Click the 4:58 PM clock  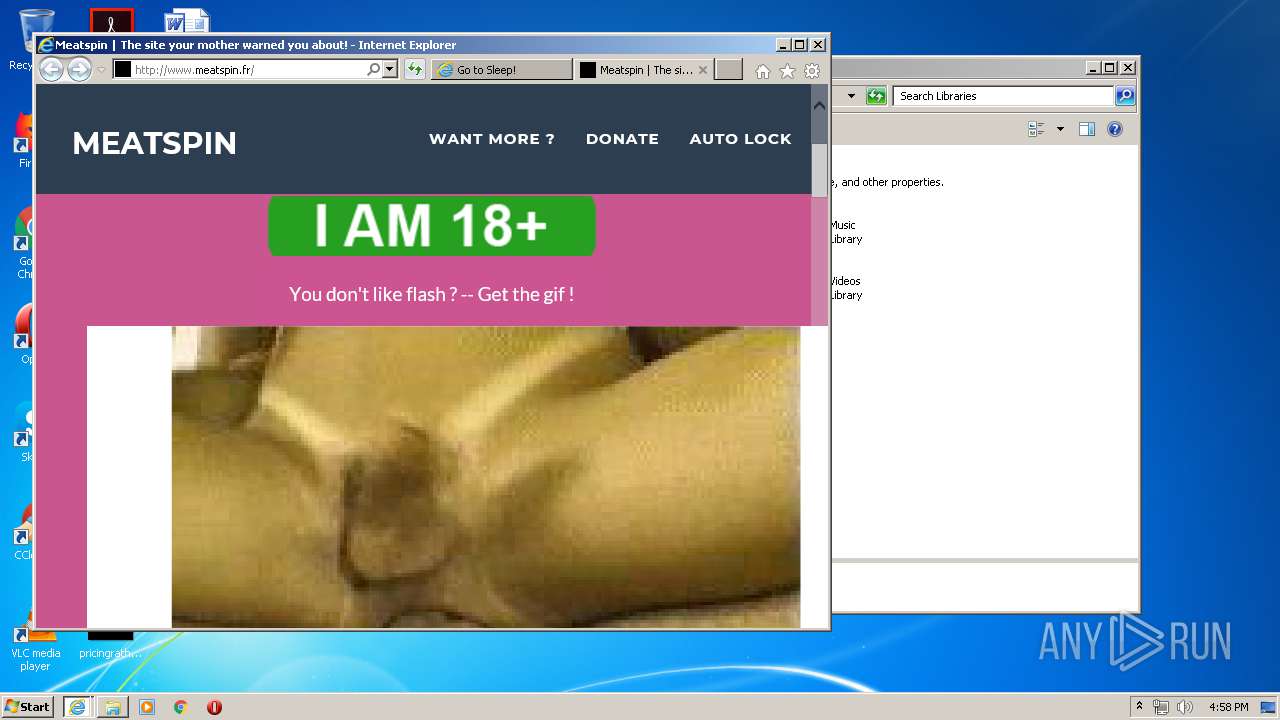pyautogui.click(x=1228, y=707)
